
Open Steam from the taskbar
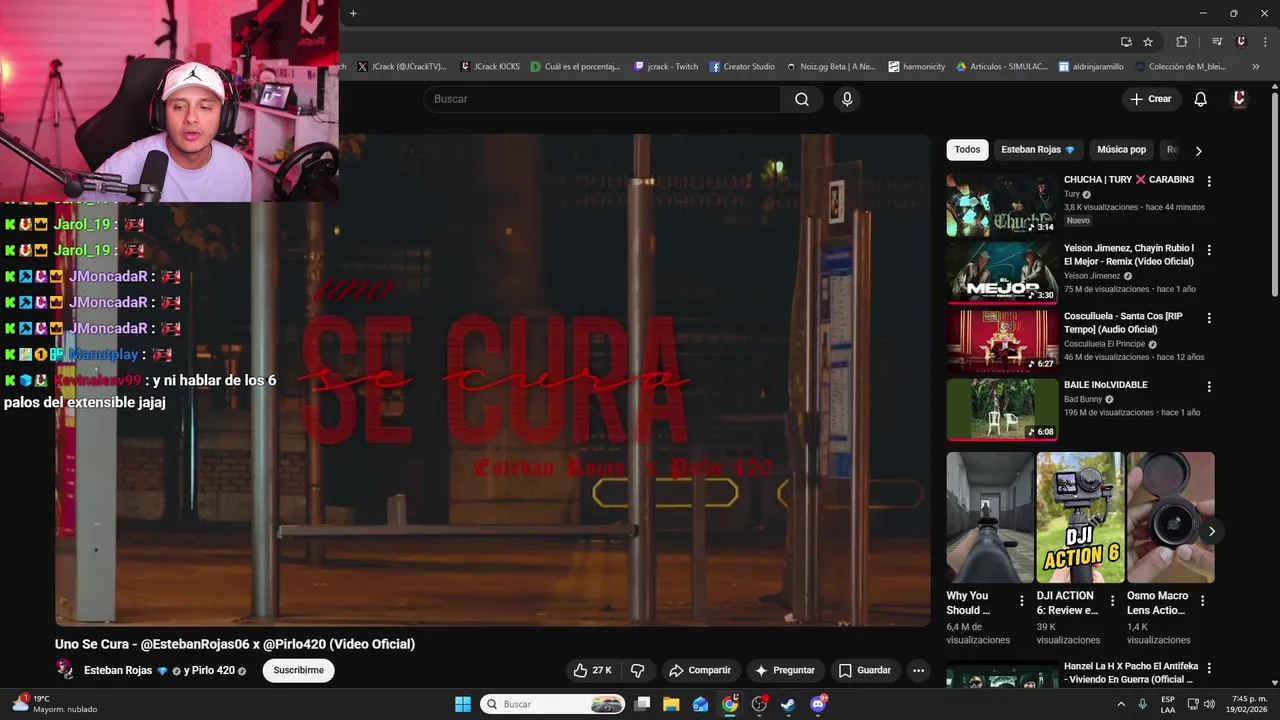[788, 704]
